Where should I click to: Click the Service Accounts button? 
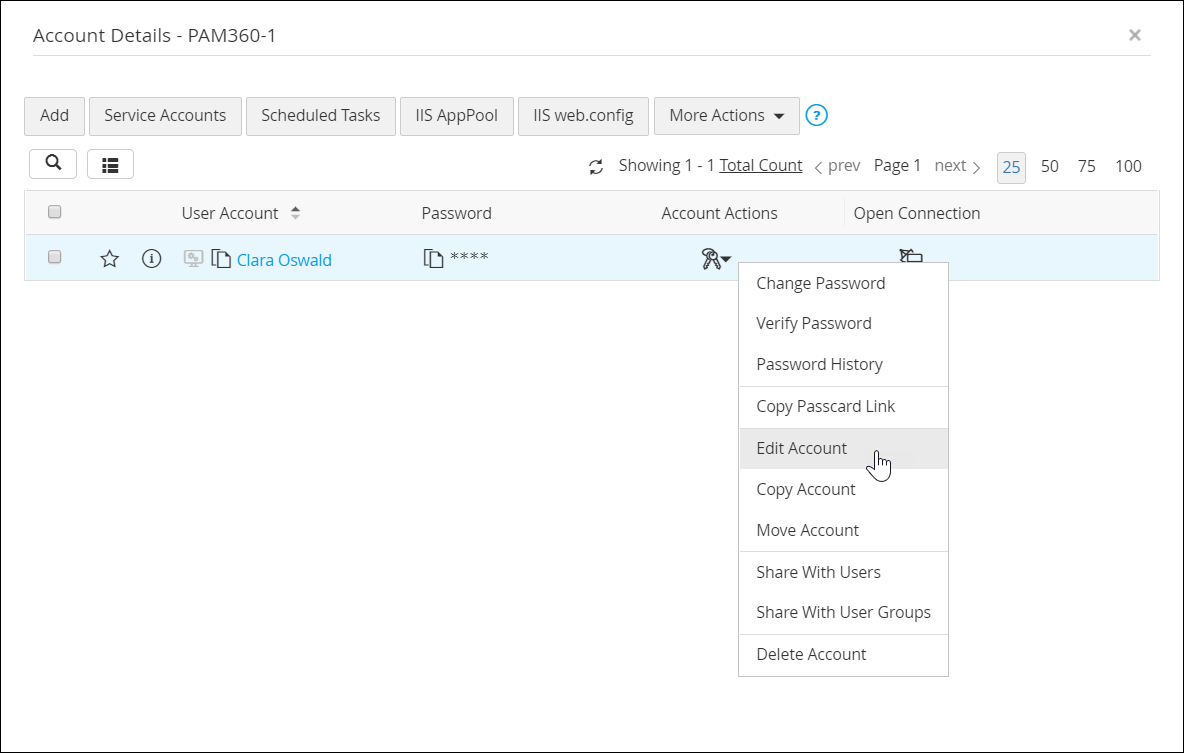click(x=165, y=116)
